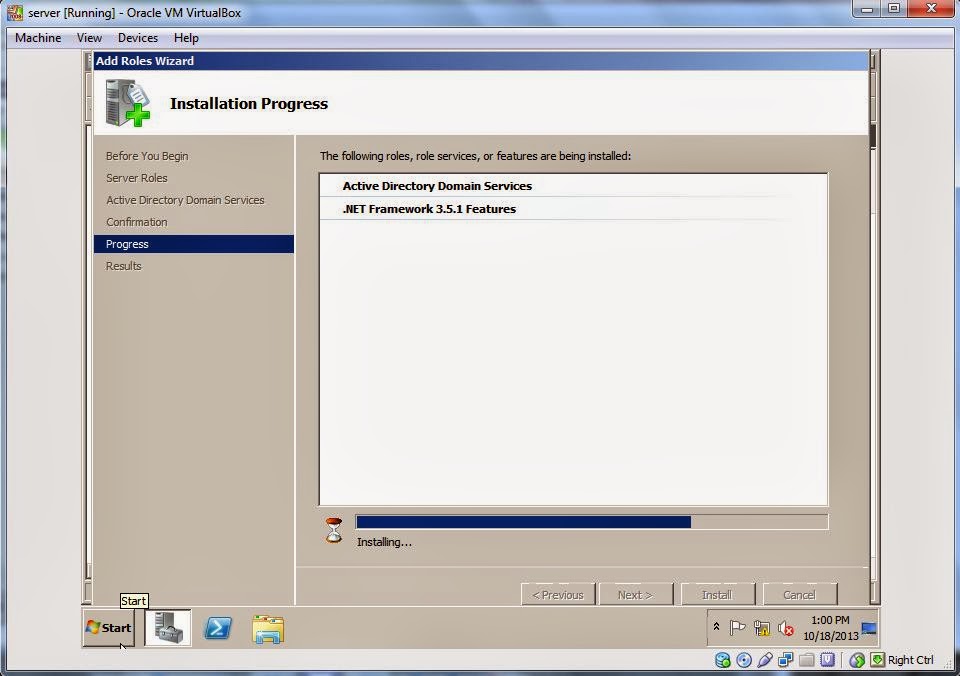Cancel the Add Roles Wizard

pyautogui.click(x=800, y=595)
